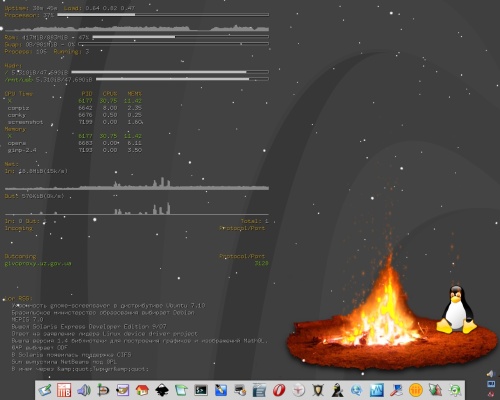Launch the terminal from the dock

201,390
